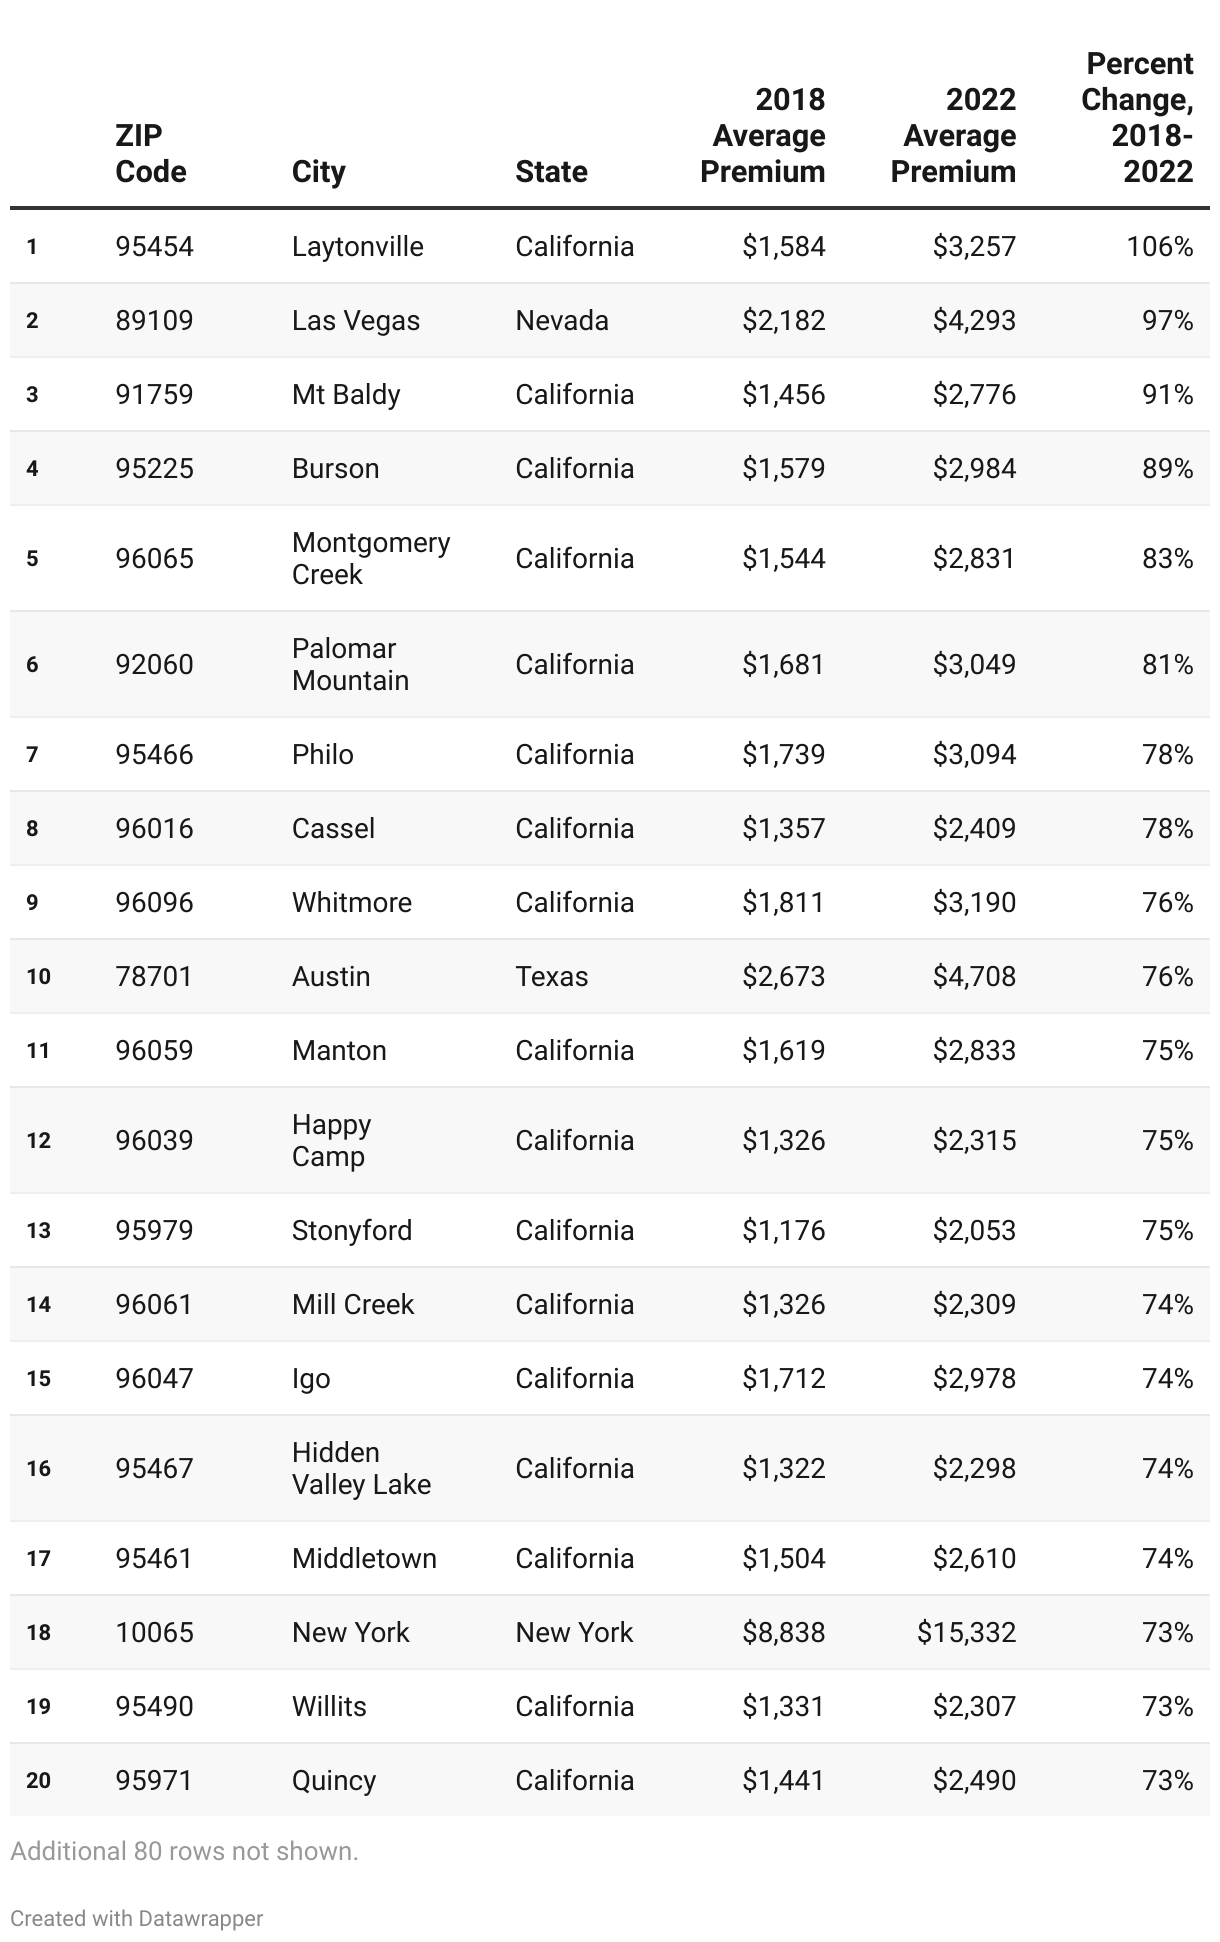This screenshot has width=1220, height=1942.
Task: Click the 2022 Average Premium header
Action: (953, 135)
